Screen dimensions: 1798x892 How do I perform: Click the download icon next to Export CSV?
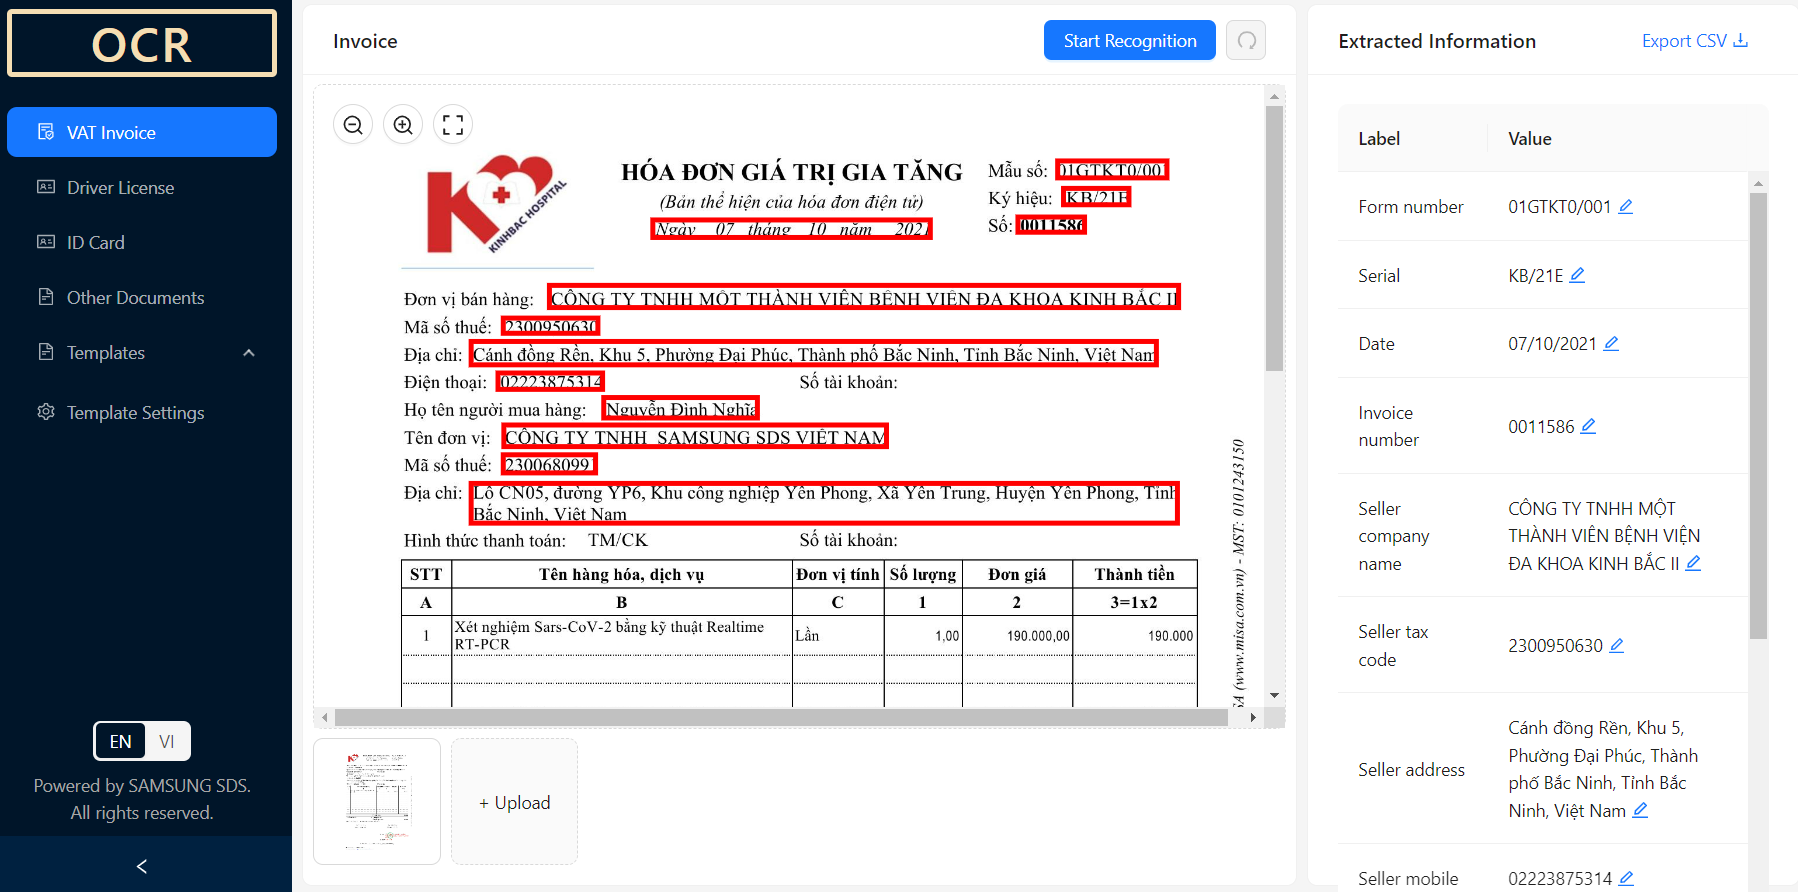pos(1740,40)
